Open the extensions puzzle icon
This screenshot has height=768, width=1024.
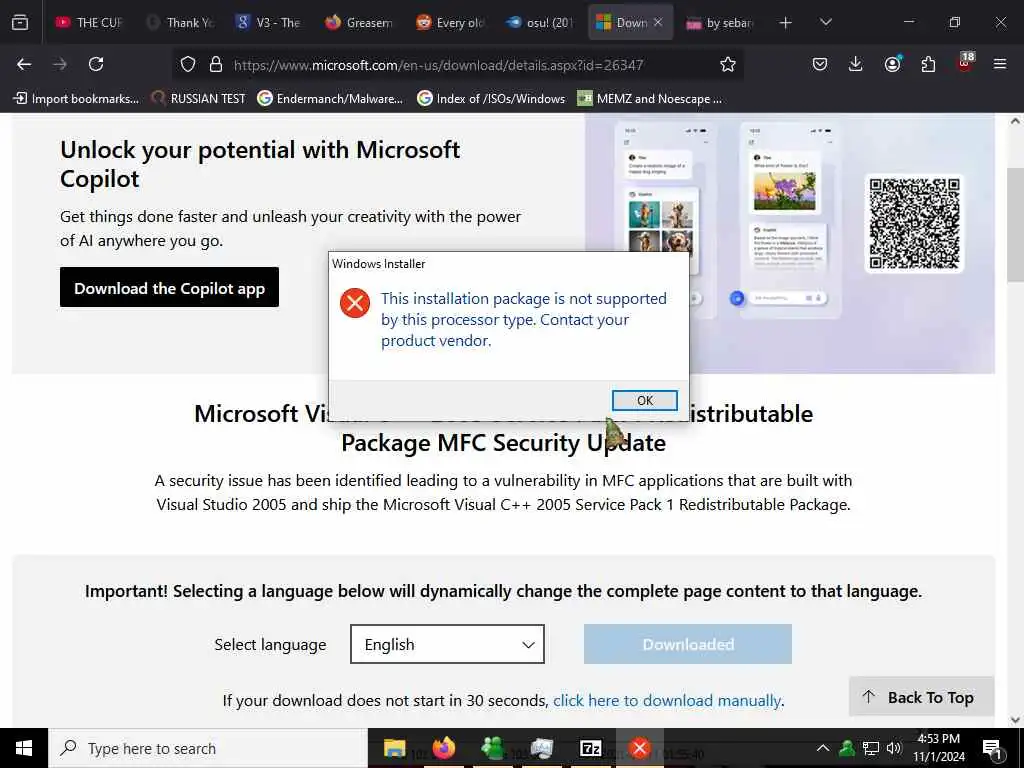[928, 64]
